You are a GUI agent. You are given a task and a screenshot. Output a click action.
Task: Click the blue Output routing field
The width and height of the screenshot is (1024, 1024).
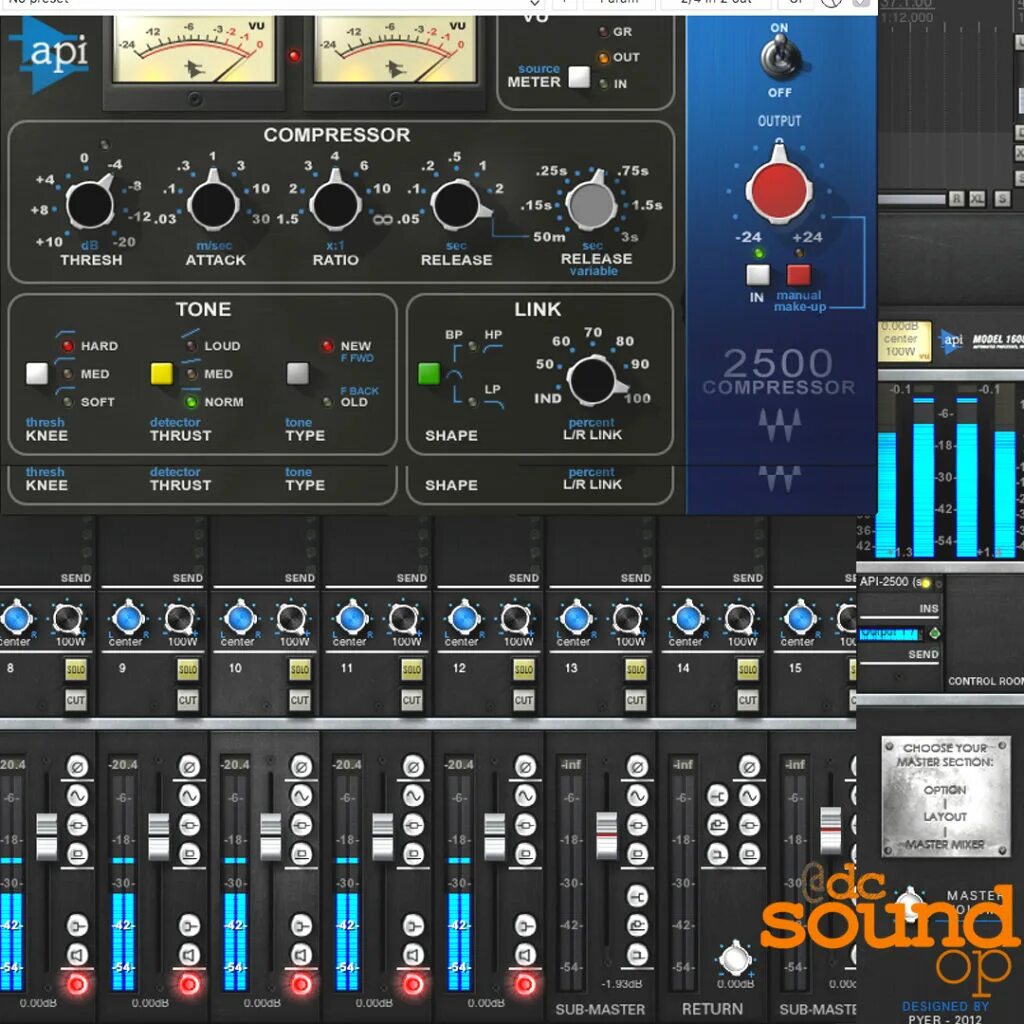pos(891,633)
